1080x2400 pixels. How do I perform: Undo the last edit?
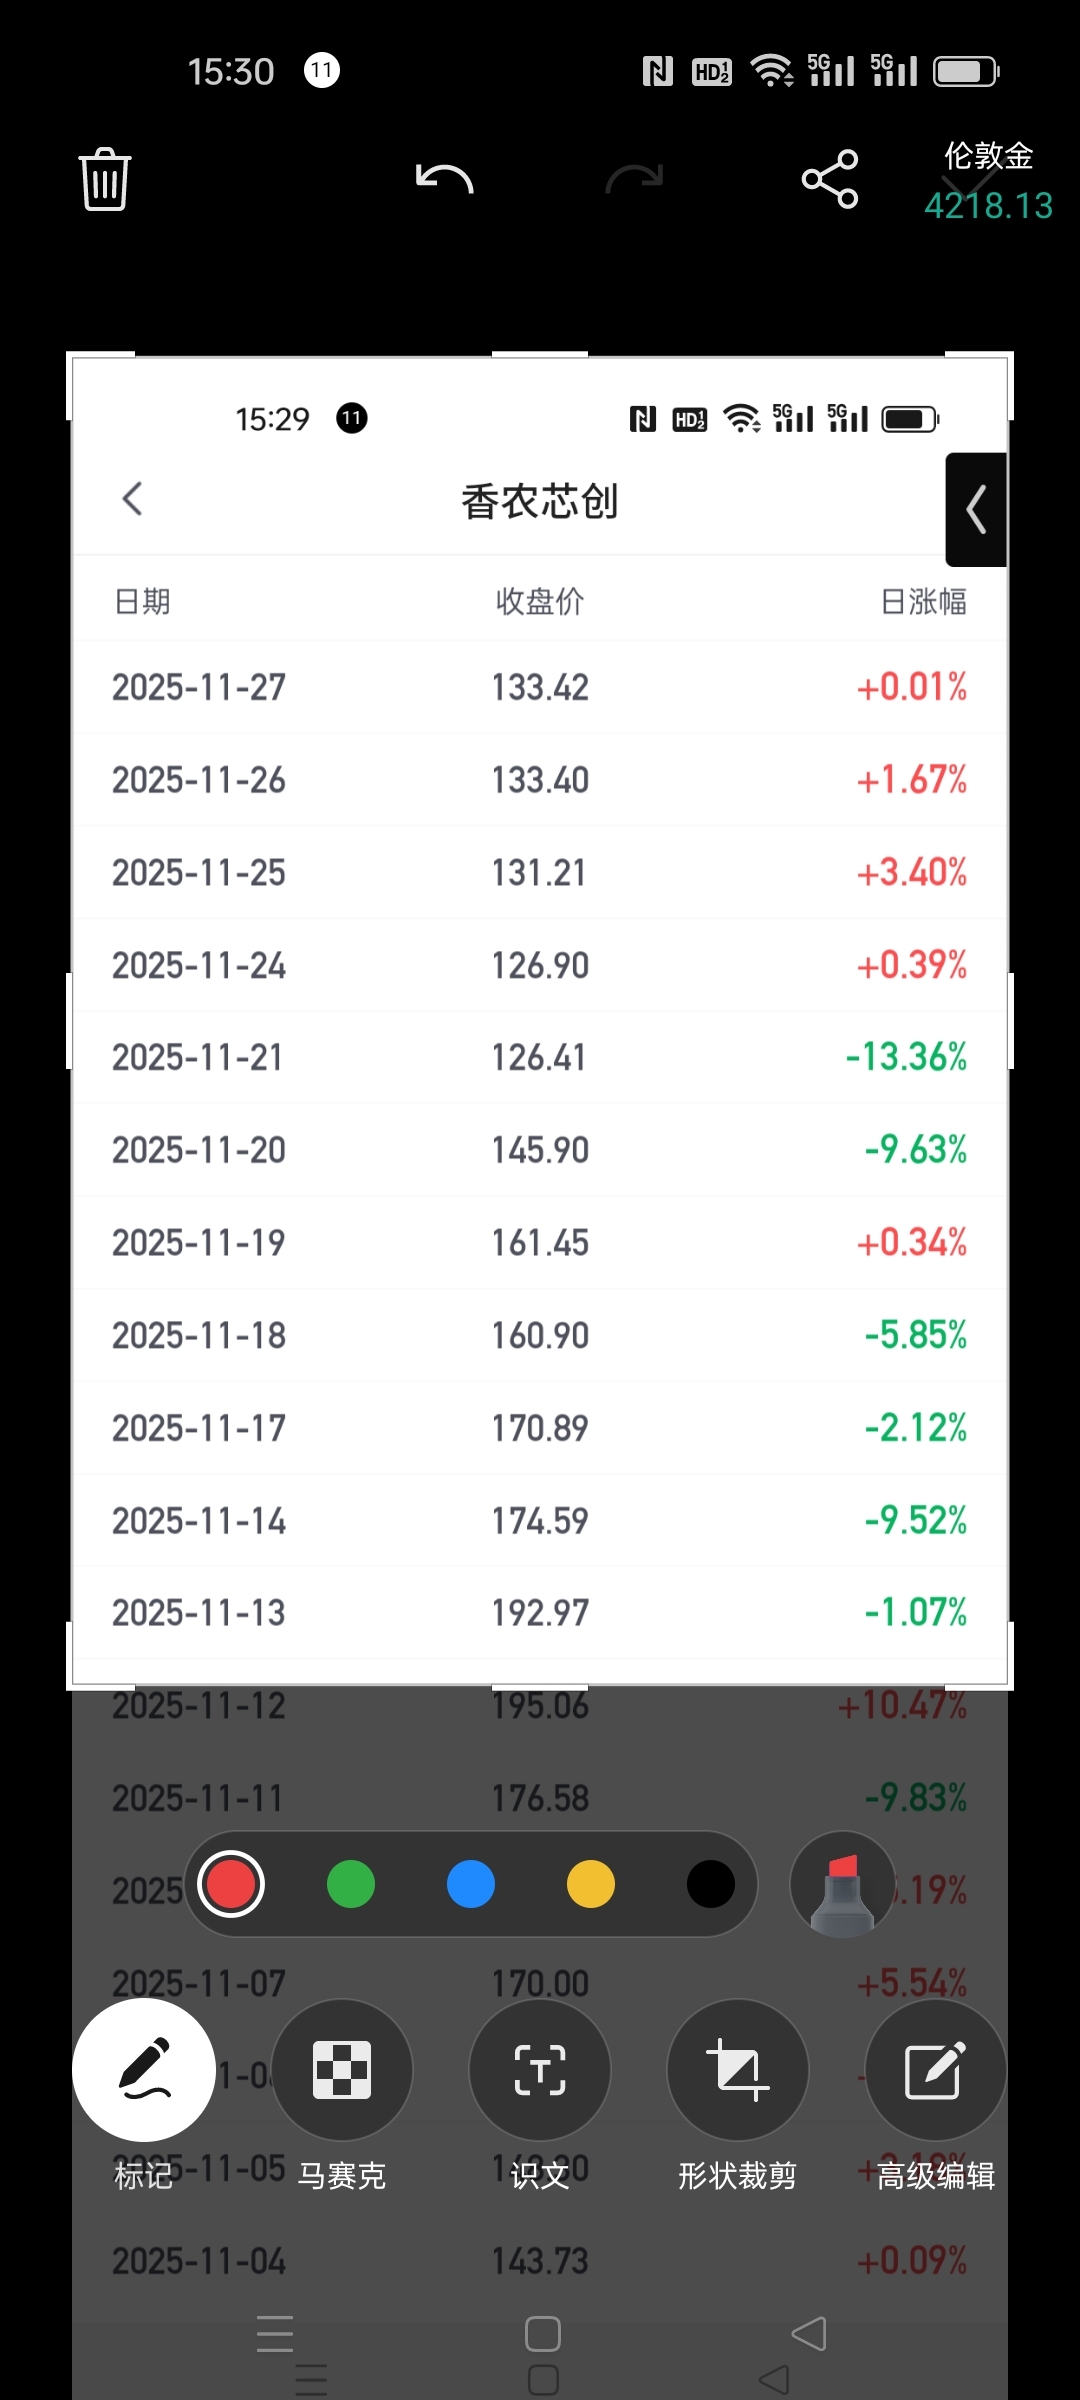pos(444,180)
